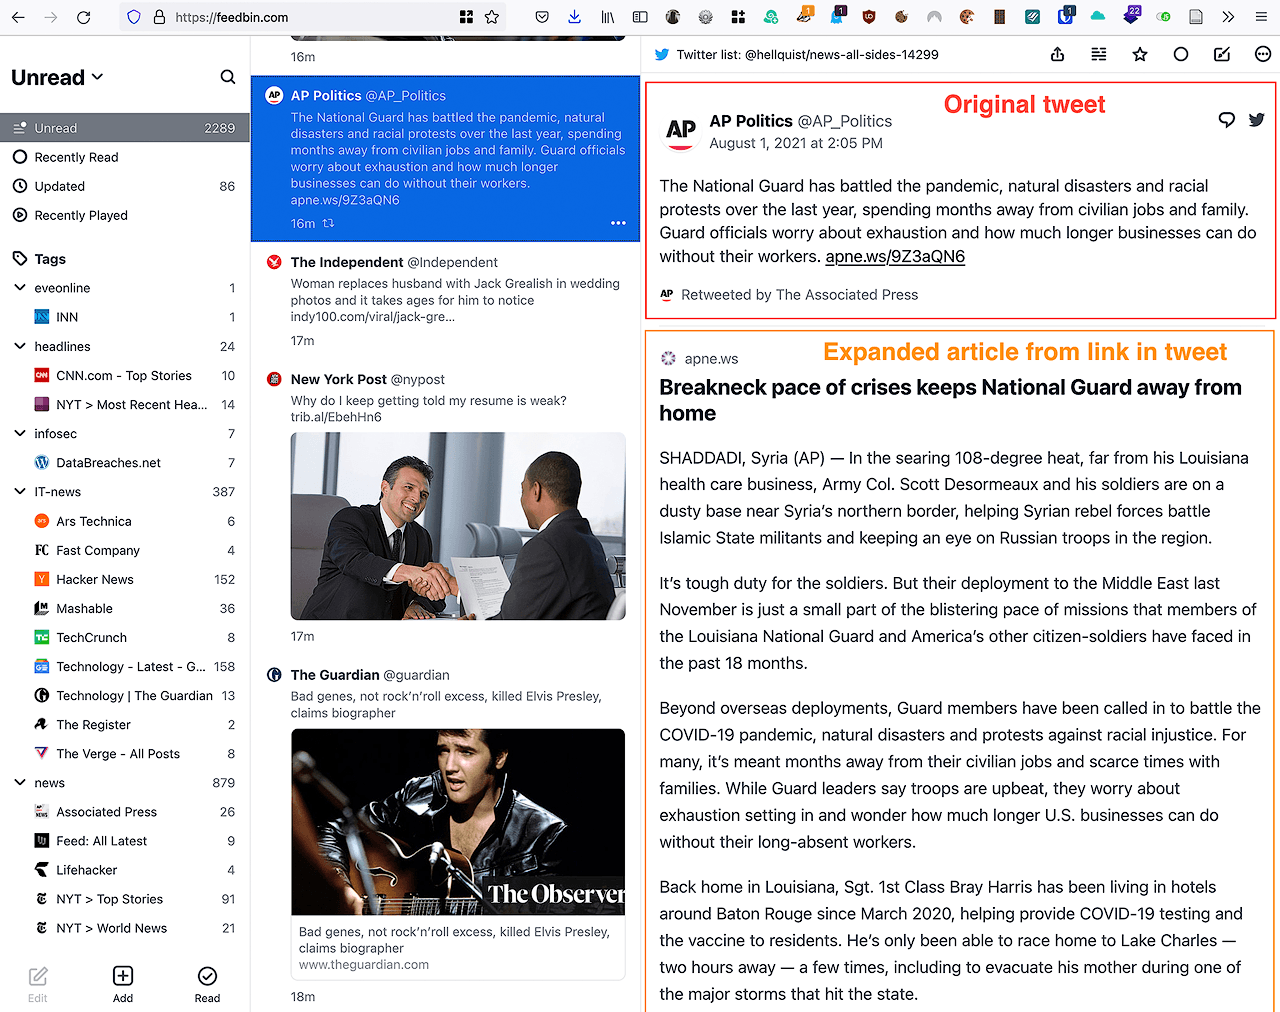The width and height of the screenshot is (1280, 1012).
Task: Click AP Politics author name in tweet
Action: [751, 121]
